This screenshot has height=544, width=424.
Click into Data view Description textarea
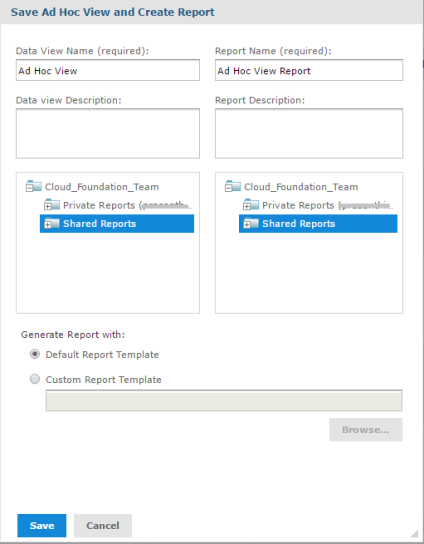(108, 134)
